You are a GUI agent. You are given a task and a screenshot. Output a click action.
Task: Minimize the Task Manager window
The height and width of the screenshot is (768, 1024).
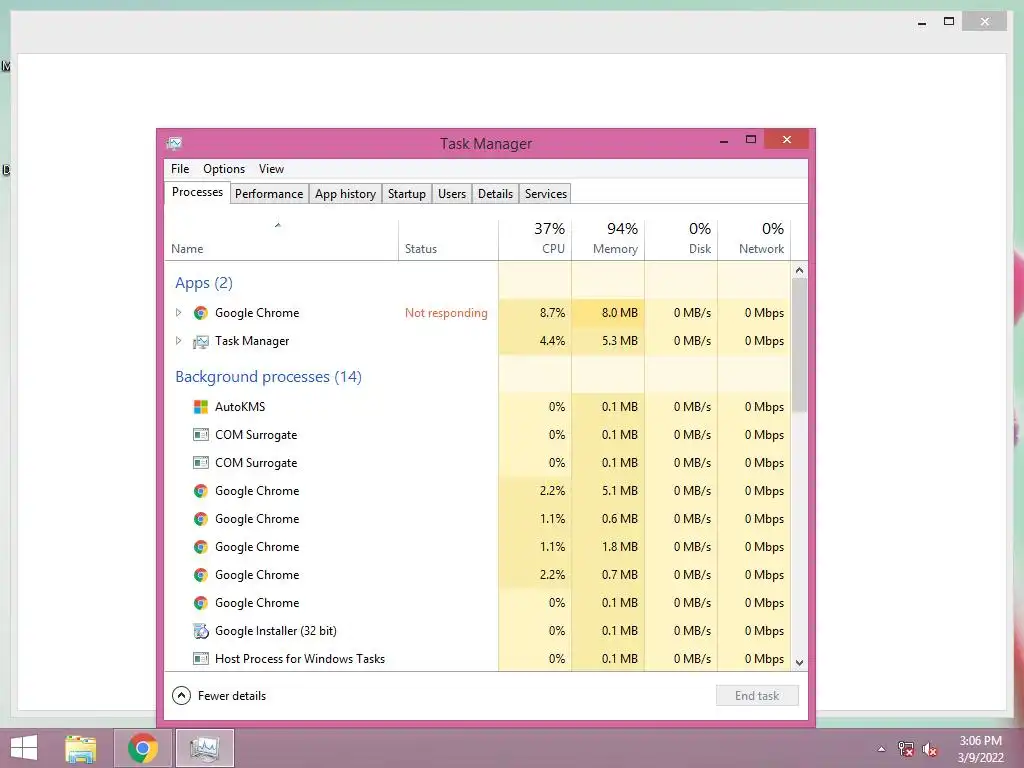724,140
